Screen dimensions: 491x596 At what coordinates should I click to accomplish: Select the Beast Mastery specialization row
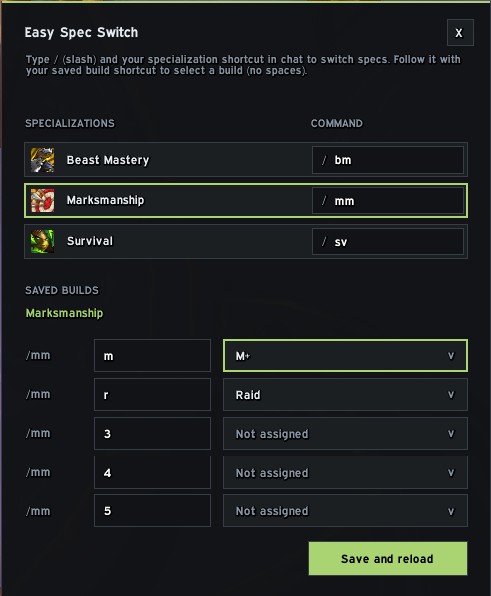coord(246,160)
